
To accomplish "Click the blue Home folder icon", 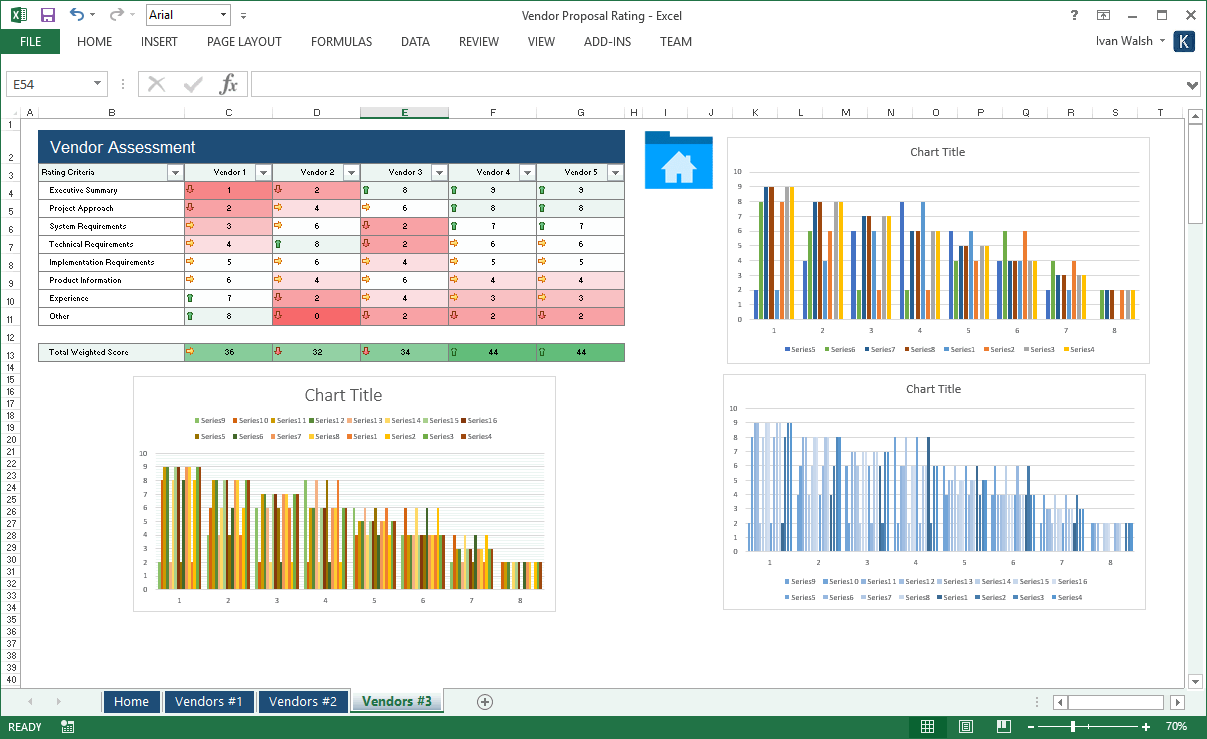I will coord(678,160).
